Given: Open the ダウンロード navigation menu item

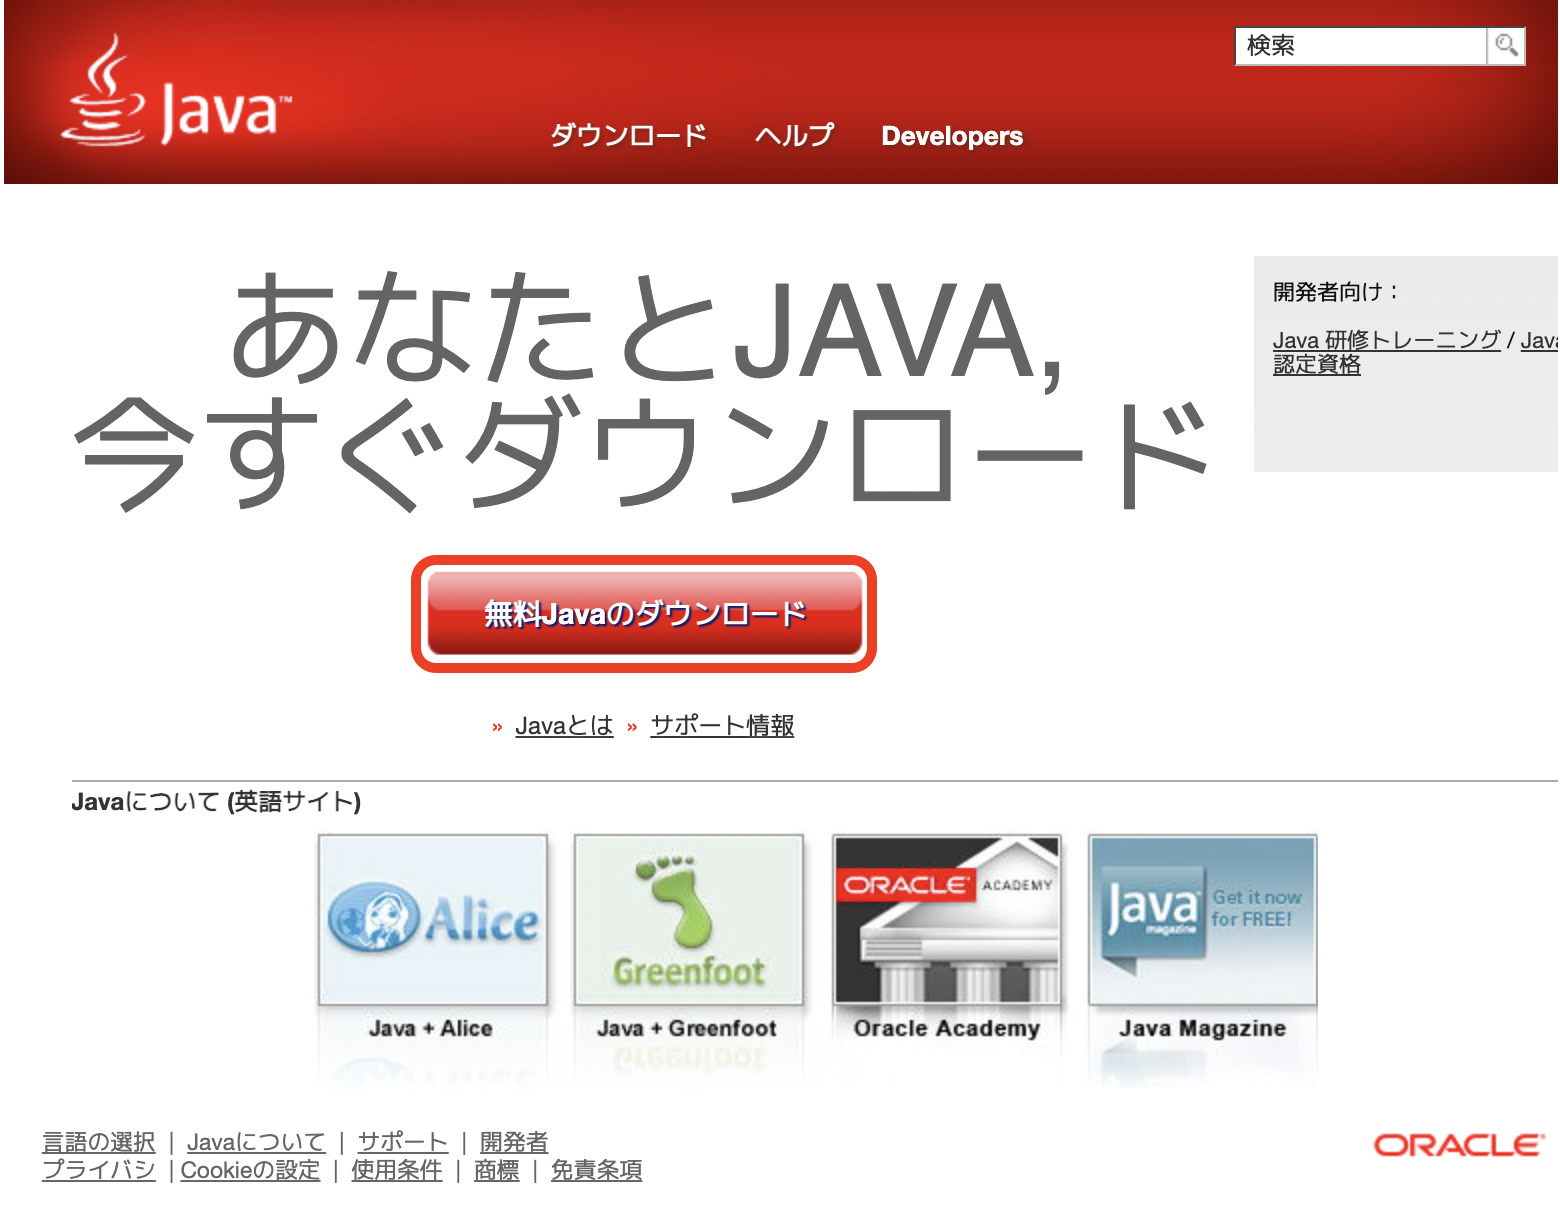Looking at the screenshot, I should tap(629, 135).
